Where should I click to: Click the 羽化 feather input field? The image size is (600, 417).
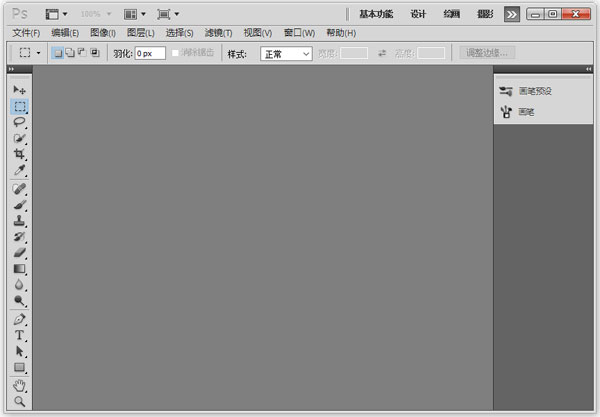click(150, 53)
